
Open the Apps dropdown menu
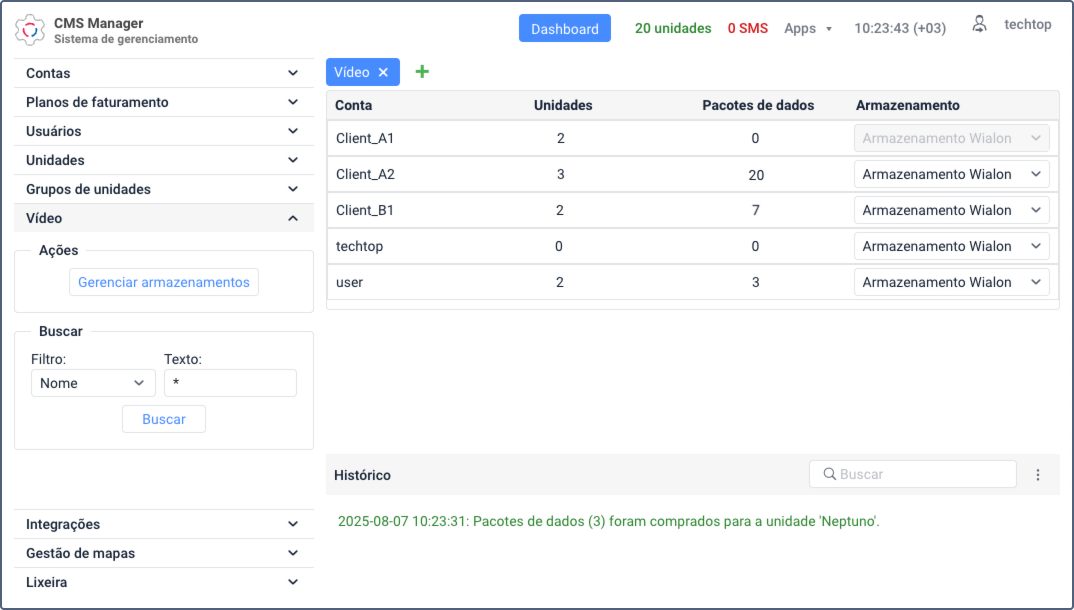coord(808,28)
